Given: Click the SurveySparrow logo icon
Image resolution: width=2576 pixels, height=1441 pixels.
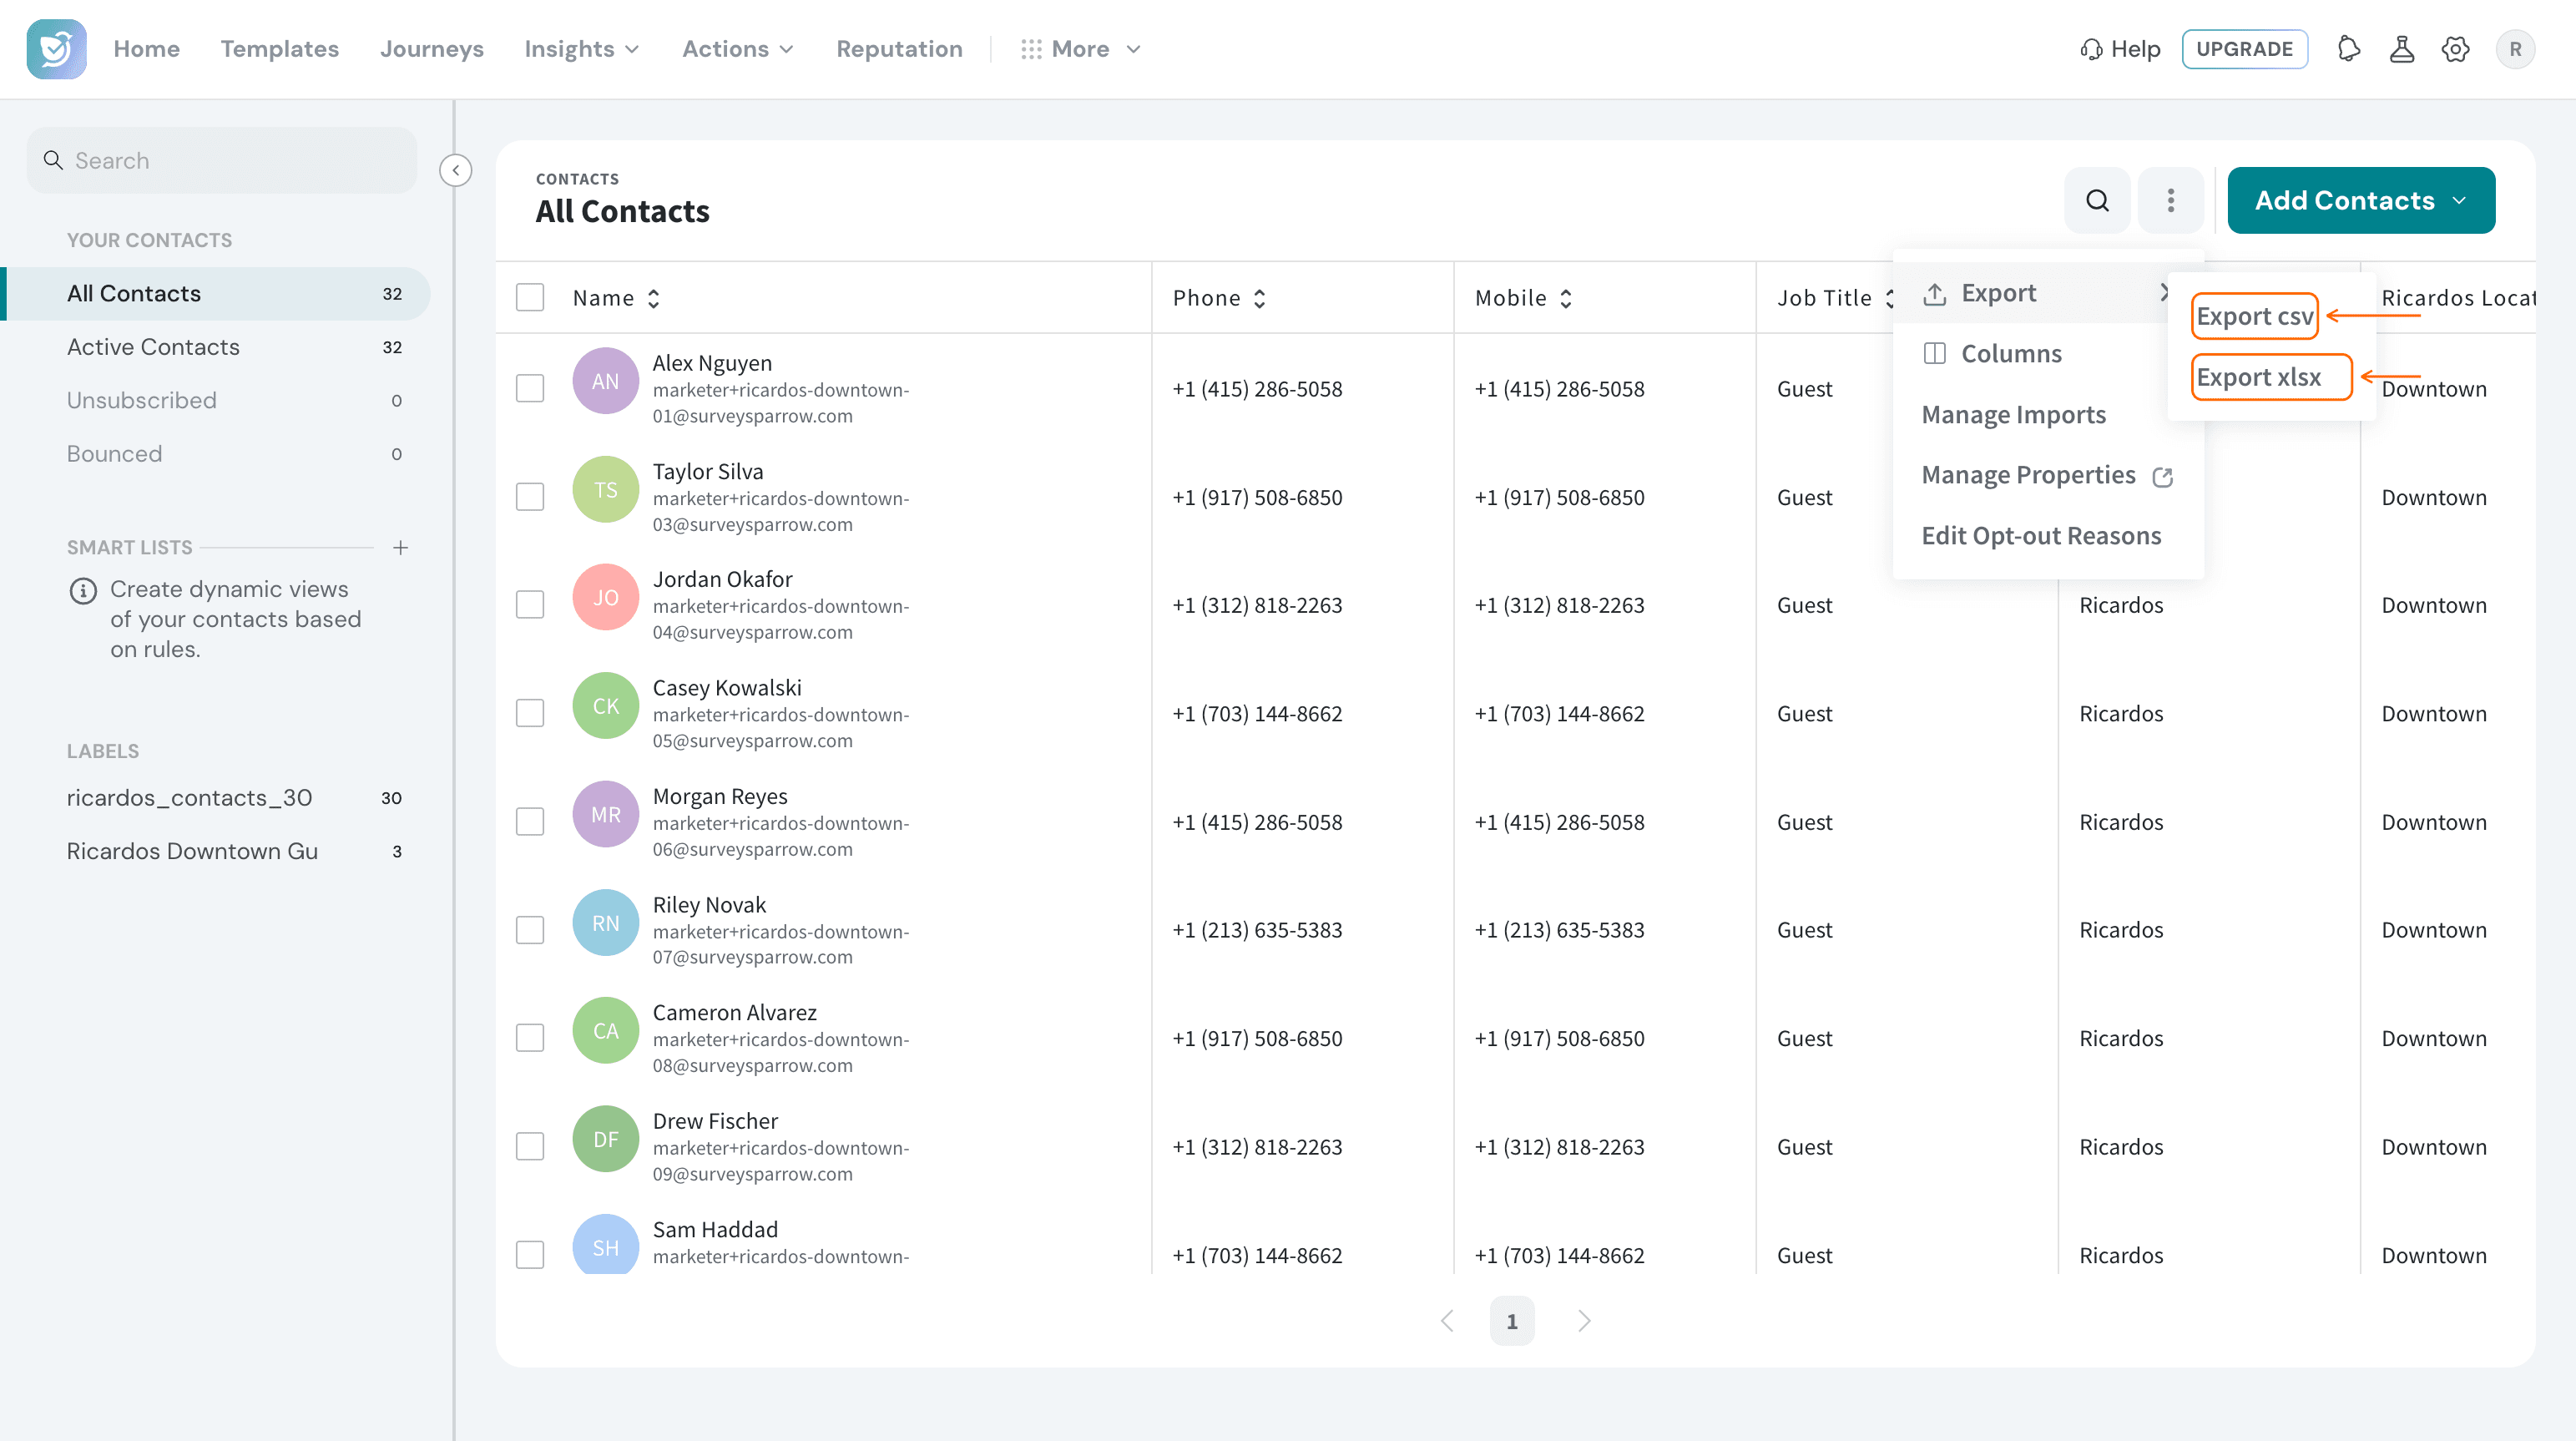Looking at the screenshot, I should click(x=56, y=49).
